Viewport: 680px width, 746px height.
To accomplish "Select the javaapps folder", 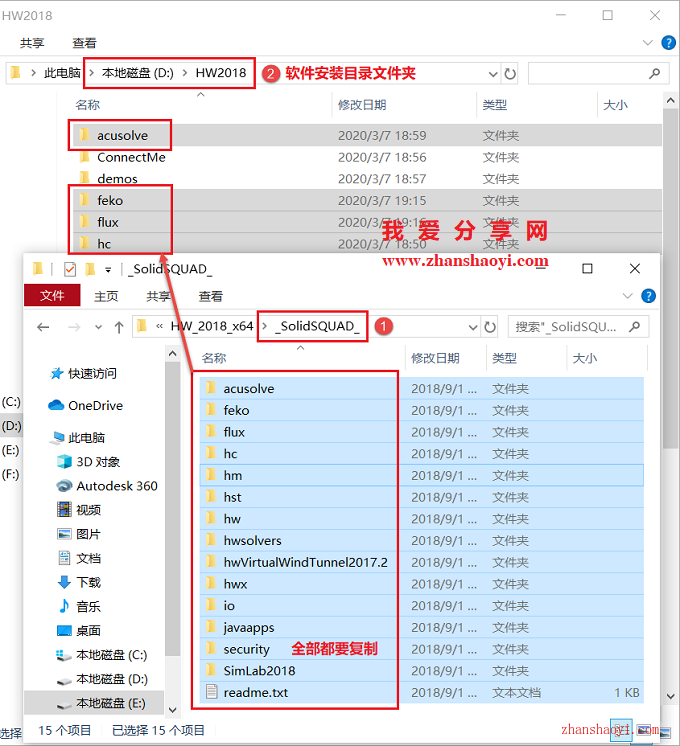I will pos(422,628).
